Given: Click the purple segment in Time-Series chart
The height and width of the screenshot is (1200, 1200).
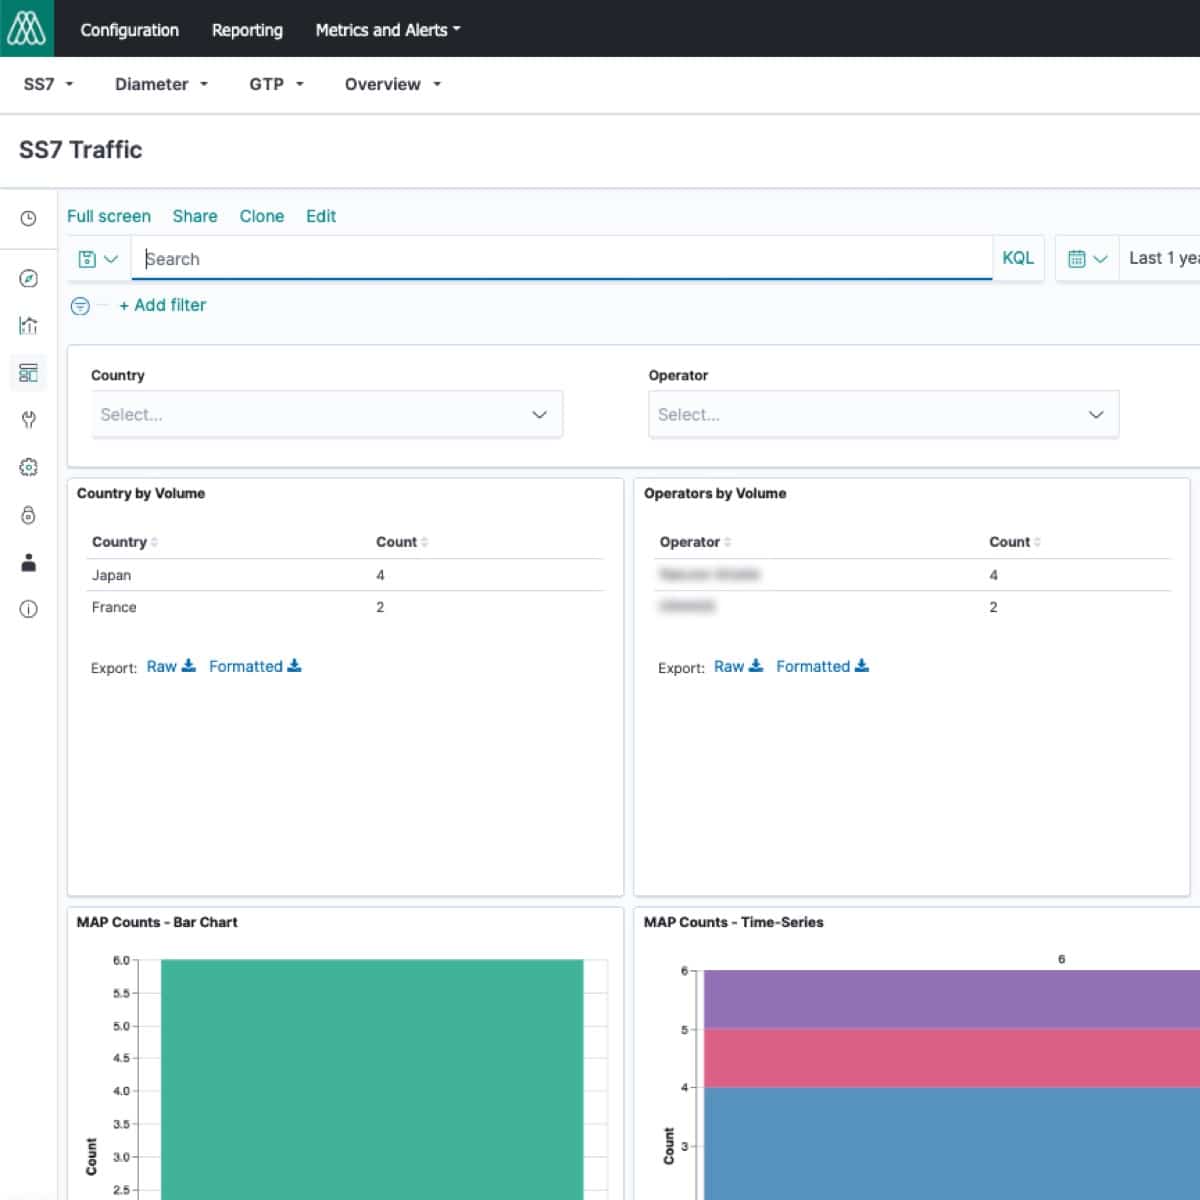Looking at the screenshot, I should [952, 999].
